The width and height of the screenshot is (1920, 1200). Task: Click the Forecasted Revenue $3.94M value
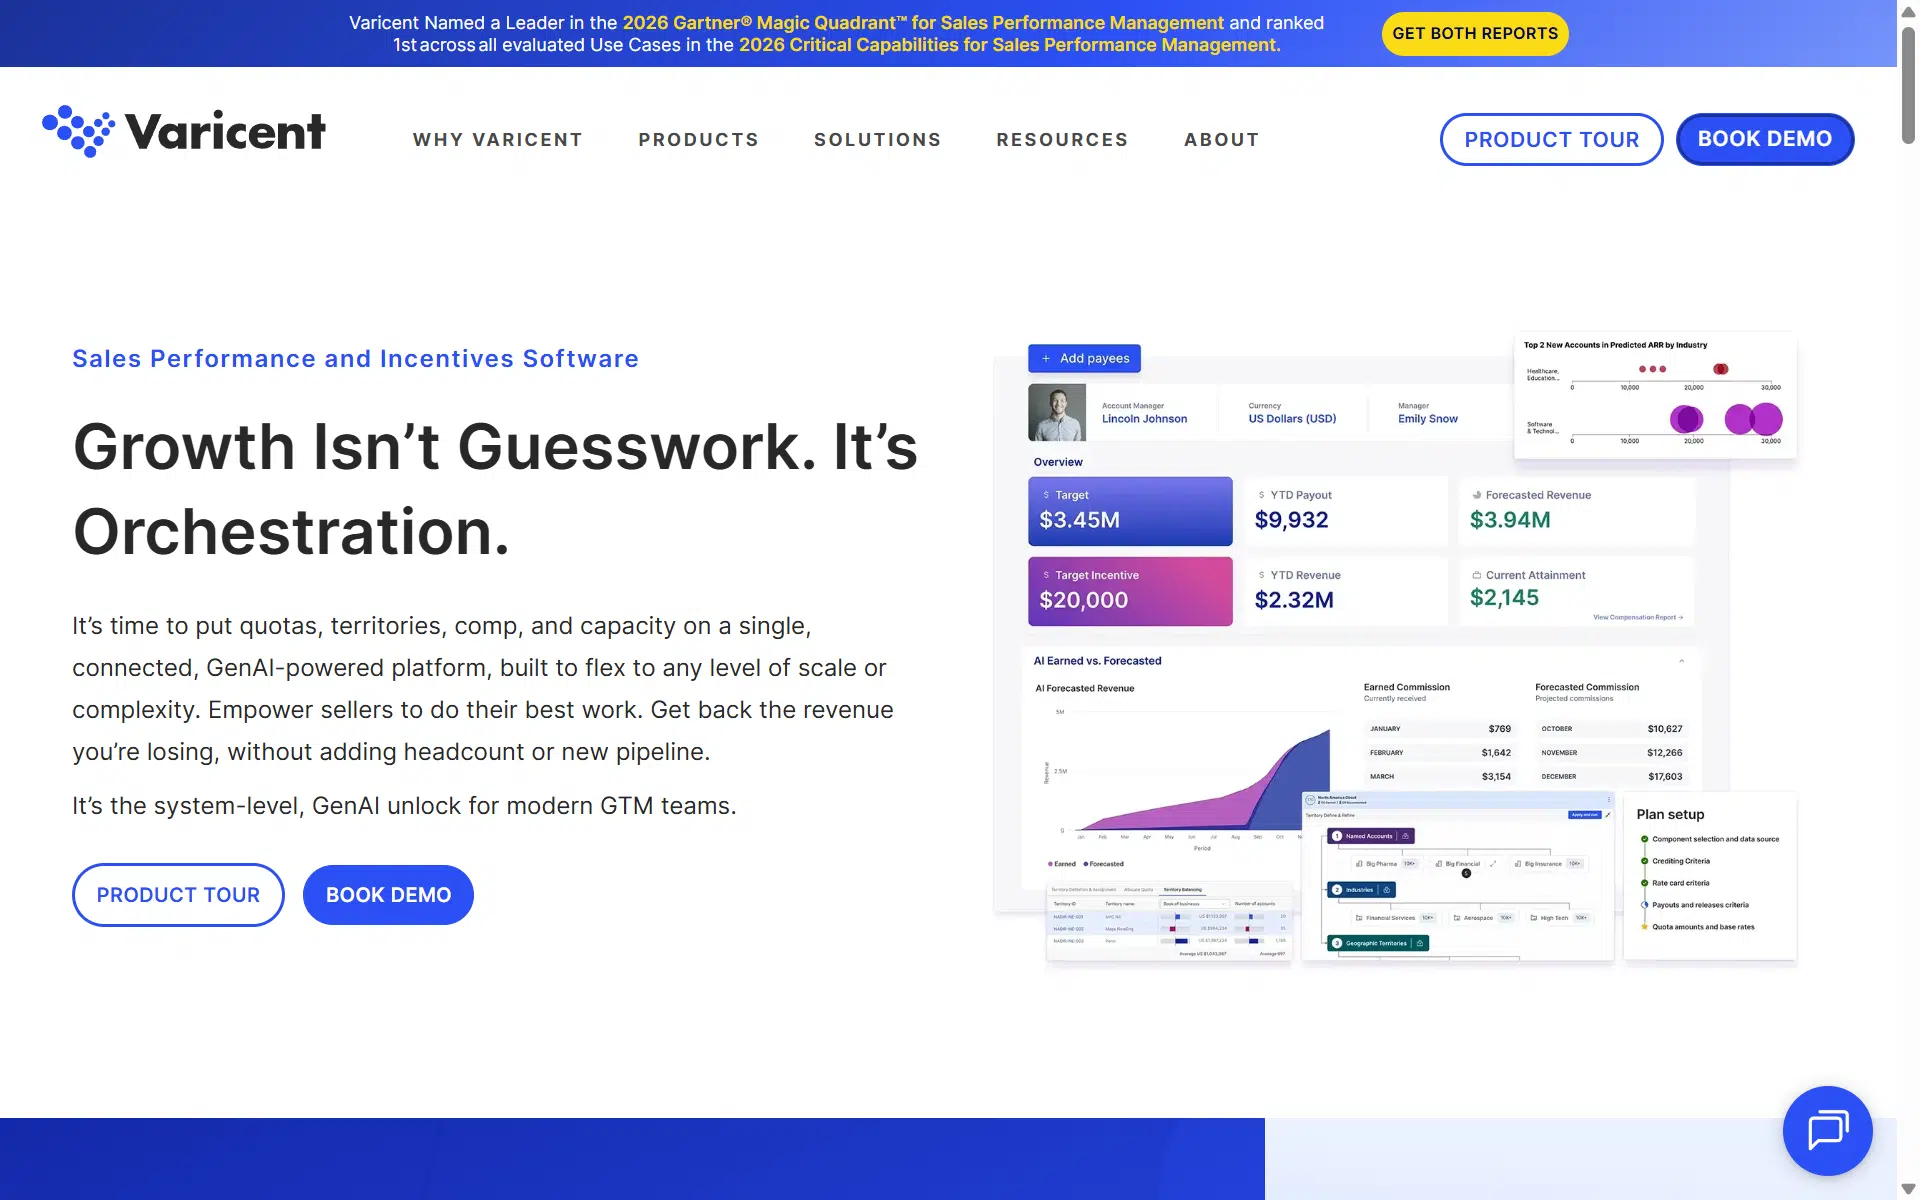pyautogui.click(x=1510, y=520)
